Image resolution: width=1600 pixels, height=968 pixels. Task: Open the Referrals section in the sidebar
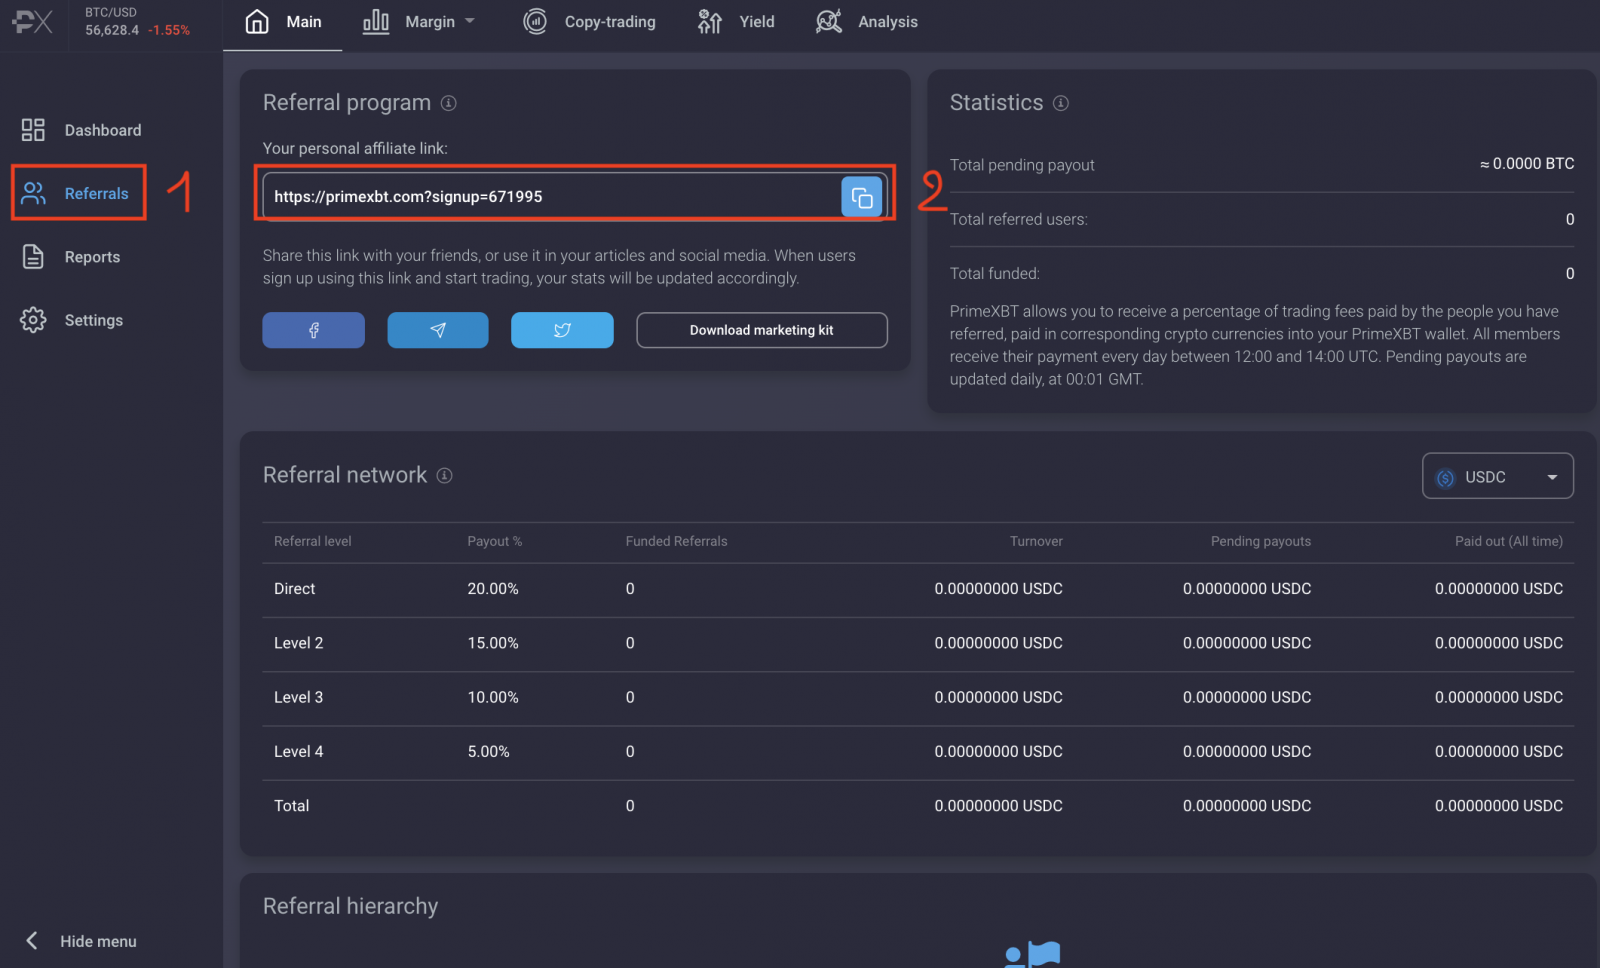tap(96, 193)
